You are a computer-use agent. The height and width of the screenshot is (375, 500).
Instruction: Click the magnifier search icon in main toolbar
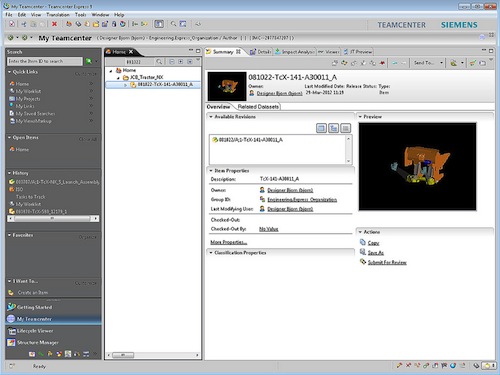click(173, 24)
